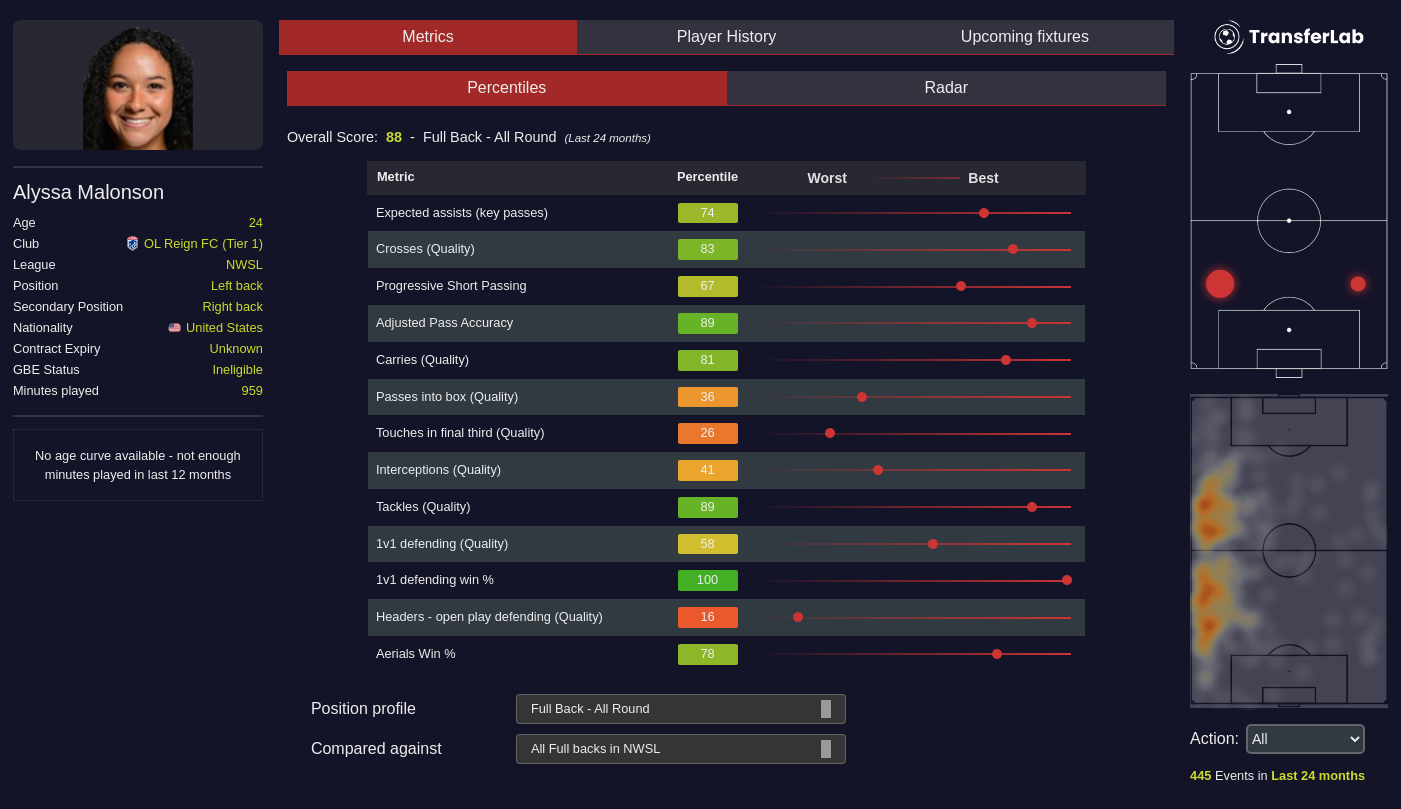Click the Crosses (Quality) percentile badge 83

click(707, 249)
